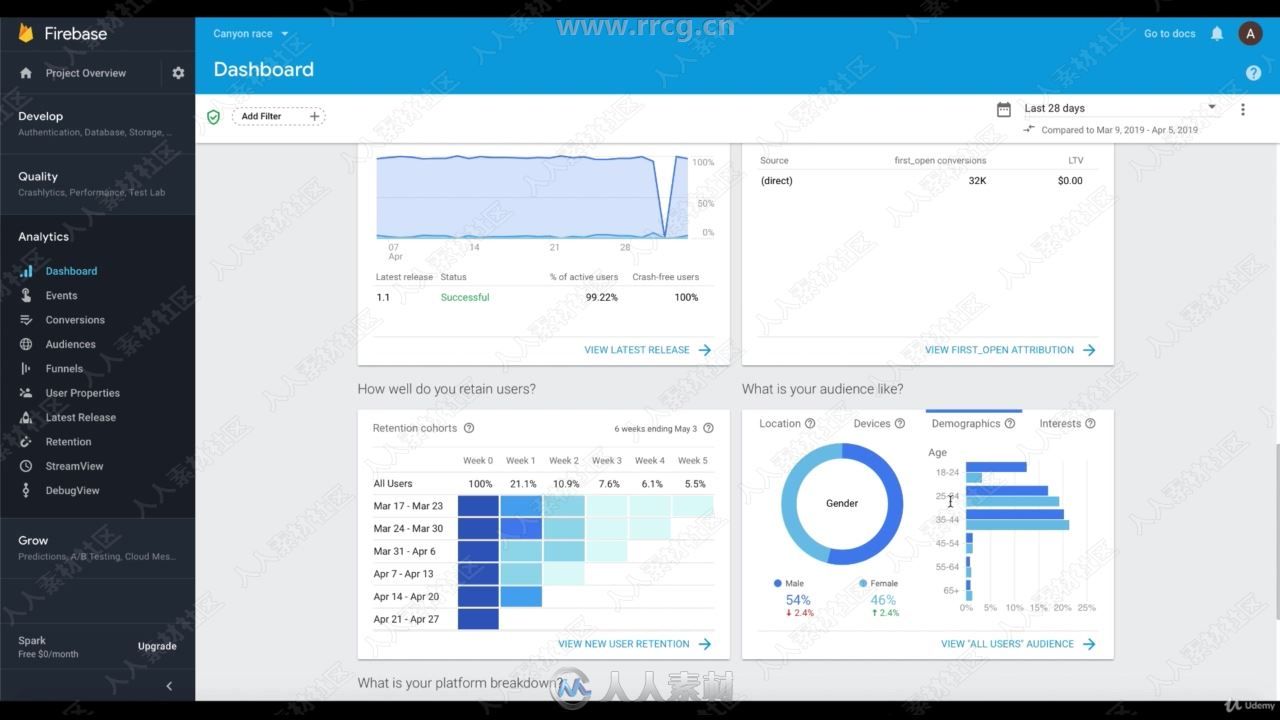The width and height of the screenshot is (1280, 720).
Task: Open Conversions in Analytics menu
Action: pyautogui.click(x=75, y=320)
